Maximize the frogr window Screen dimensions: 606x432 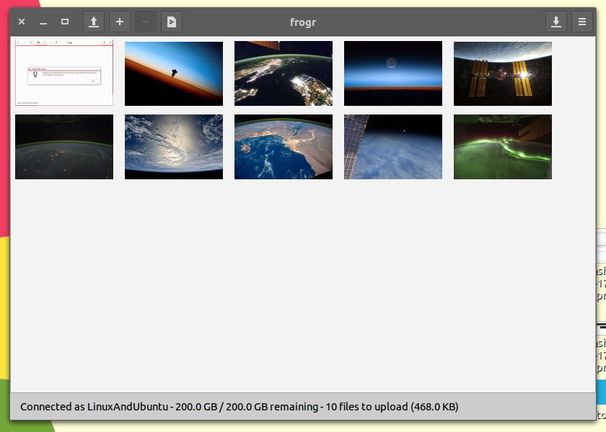65,22
